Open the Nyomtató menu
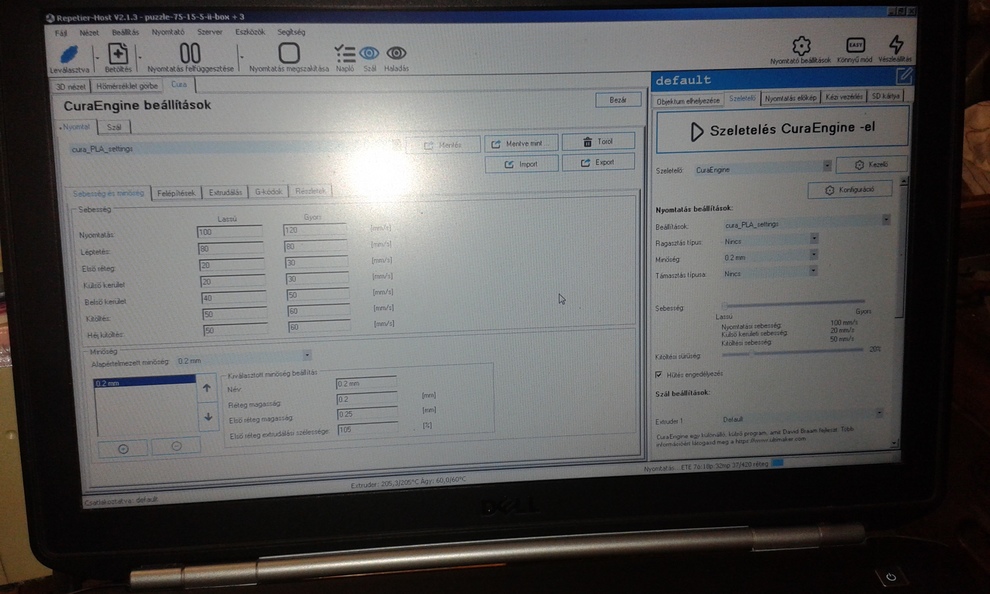 [x=167, y=32]
